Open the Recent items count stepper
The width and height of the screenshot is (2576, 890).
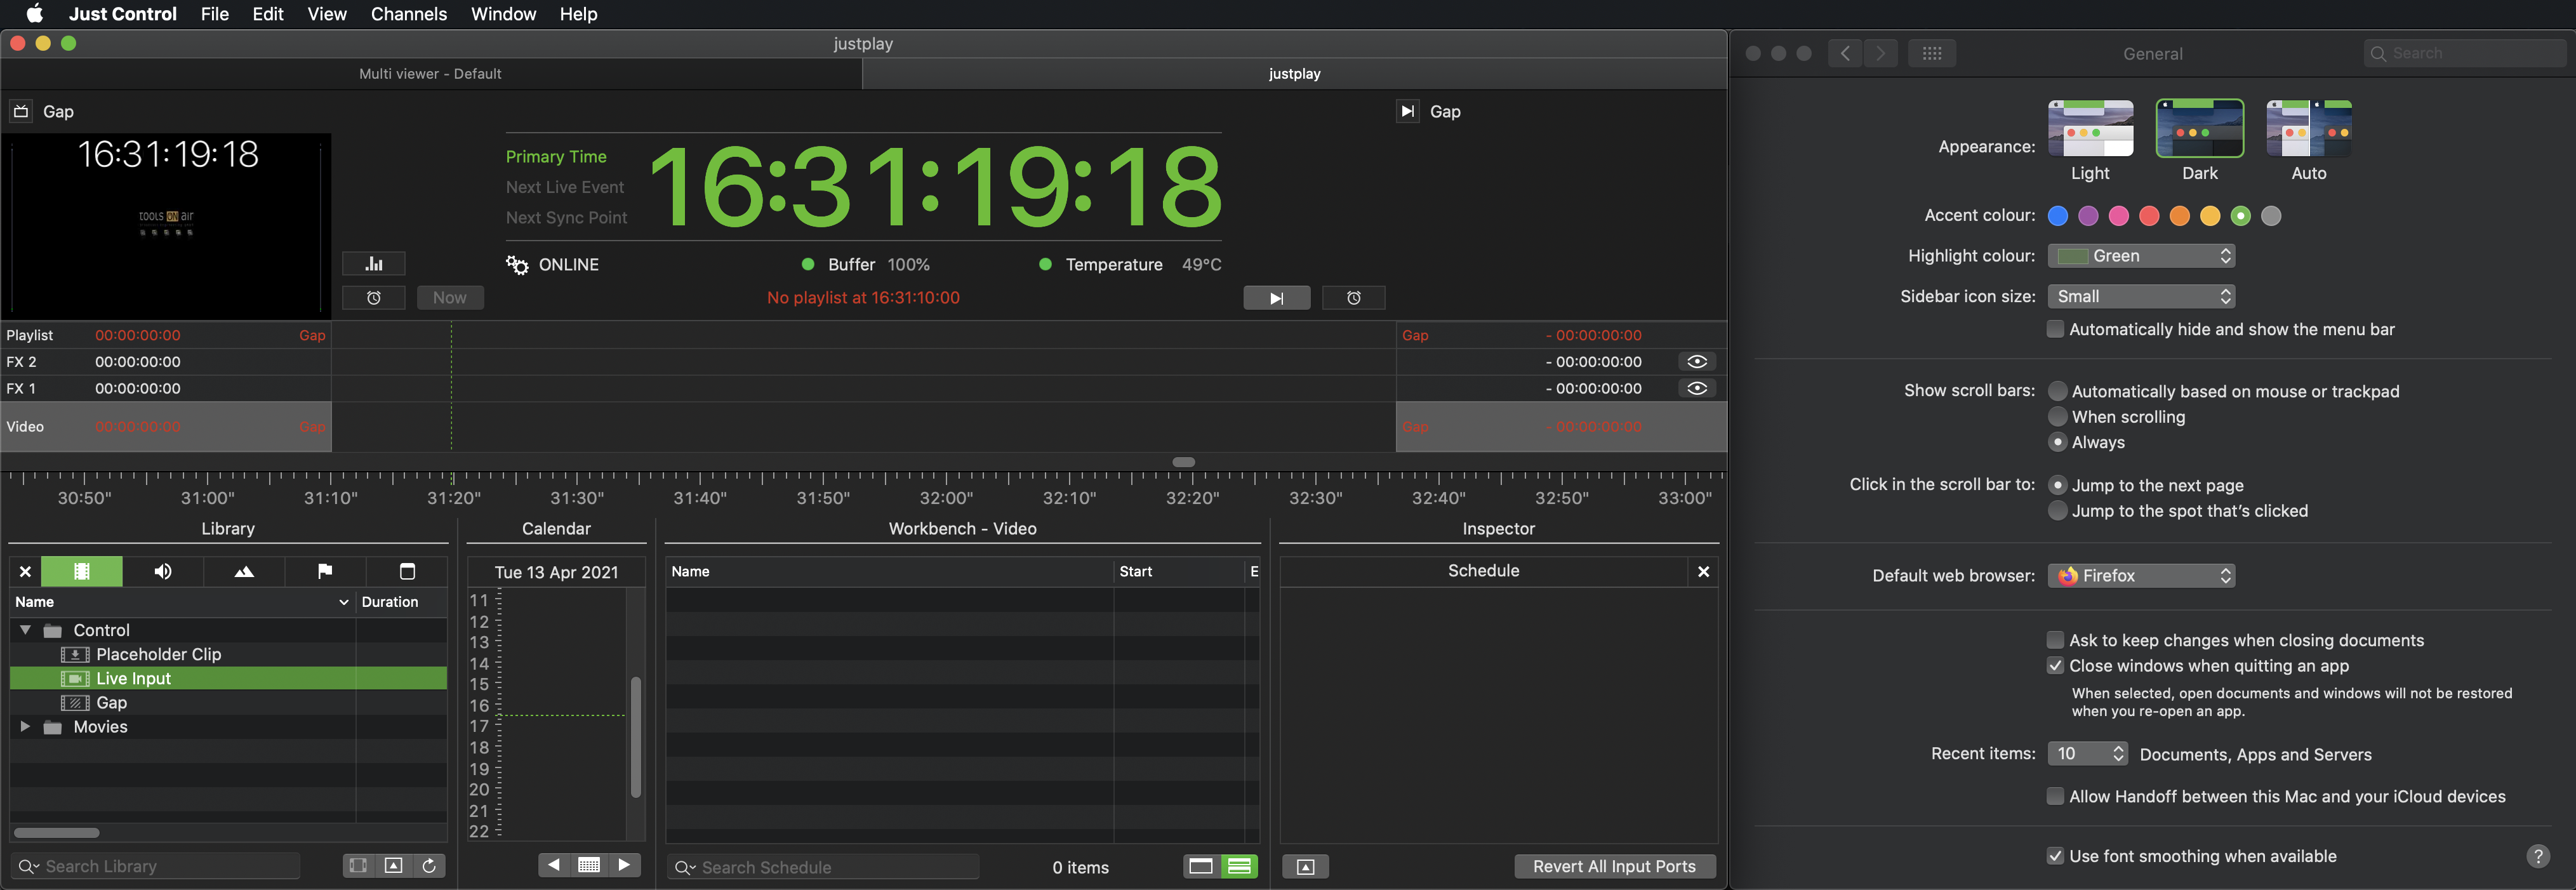(2087, 754)
